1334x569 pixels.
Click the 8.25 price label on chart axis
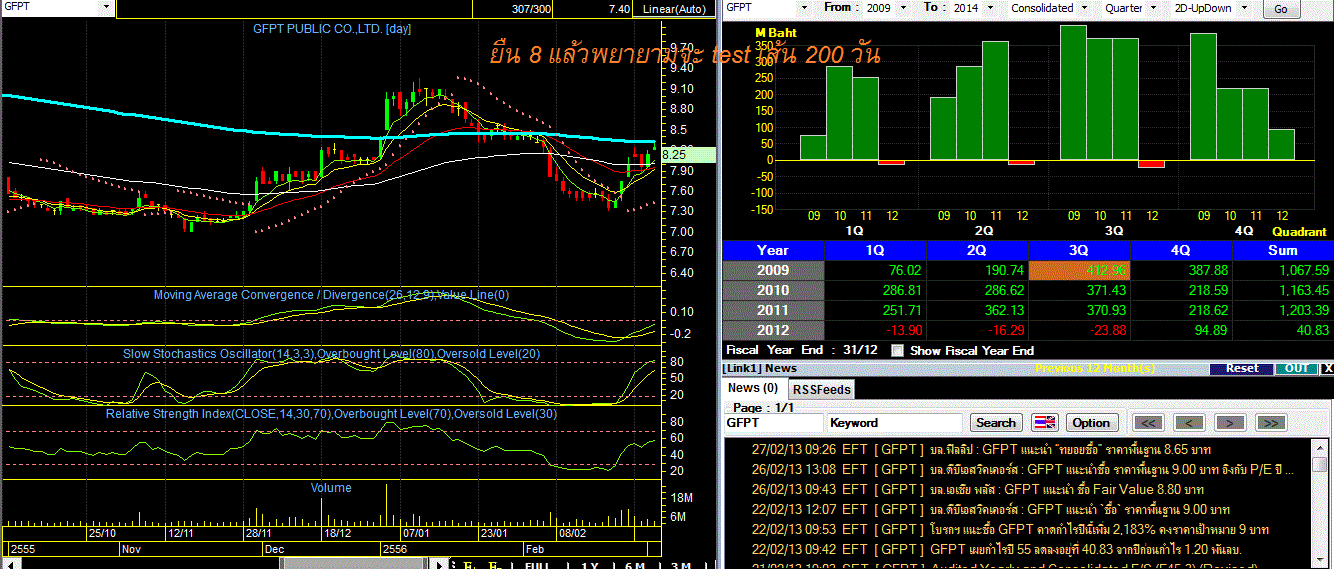pos(688,154)
